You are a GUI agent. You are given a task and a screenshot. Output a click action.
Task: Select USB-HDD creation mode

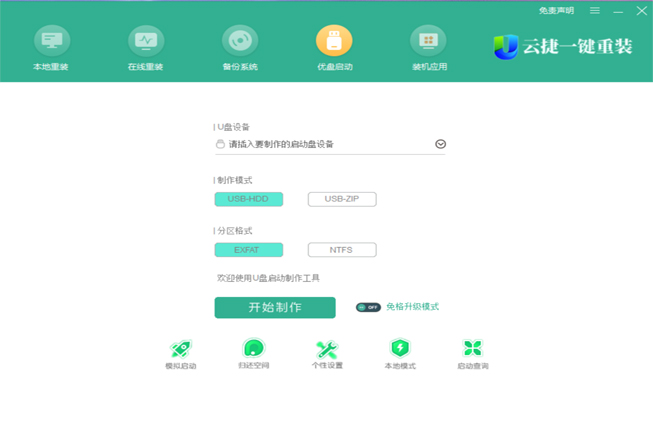(249, 199)
